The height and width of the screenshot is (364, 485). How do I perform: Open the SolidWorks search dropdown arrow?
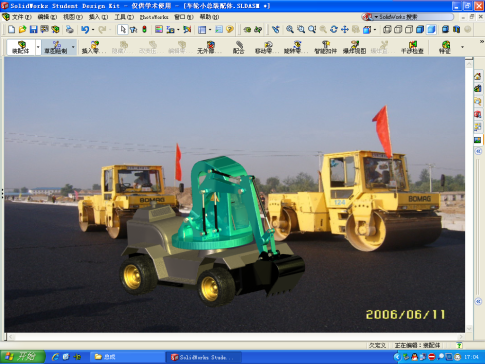pyautogui.click(x=376, y=17)
